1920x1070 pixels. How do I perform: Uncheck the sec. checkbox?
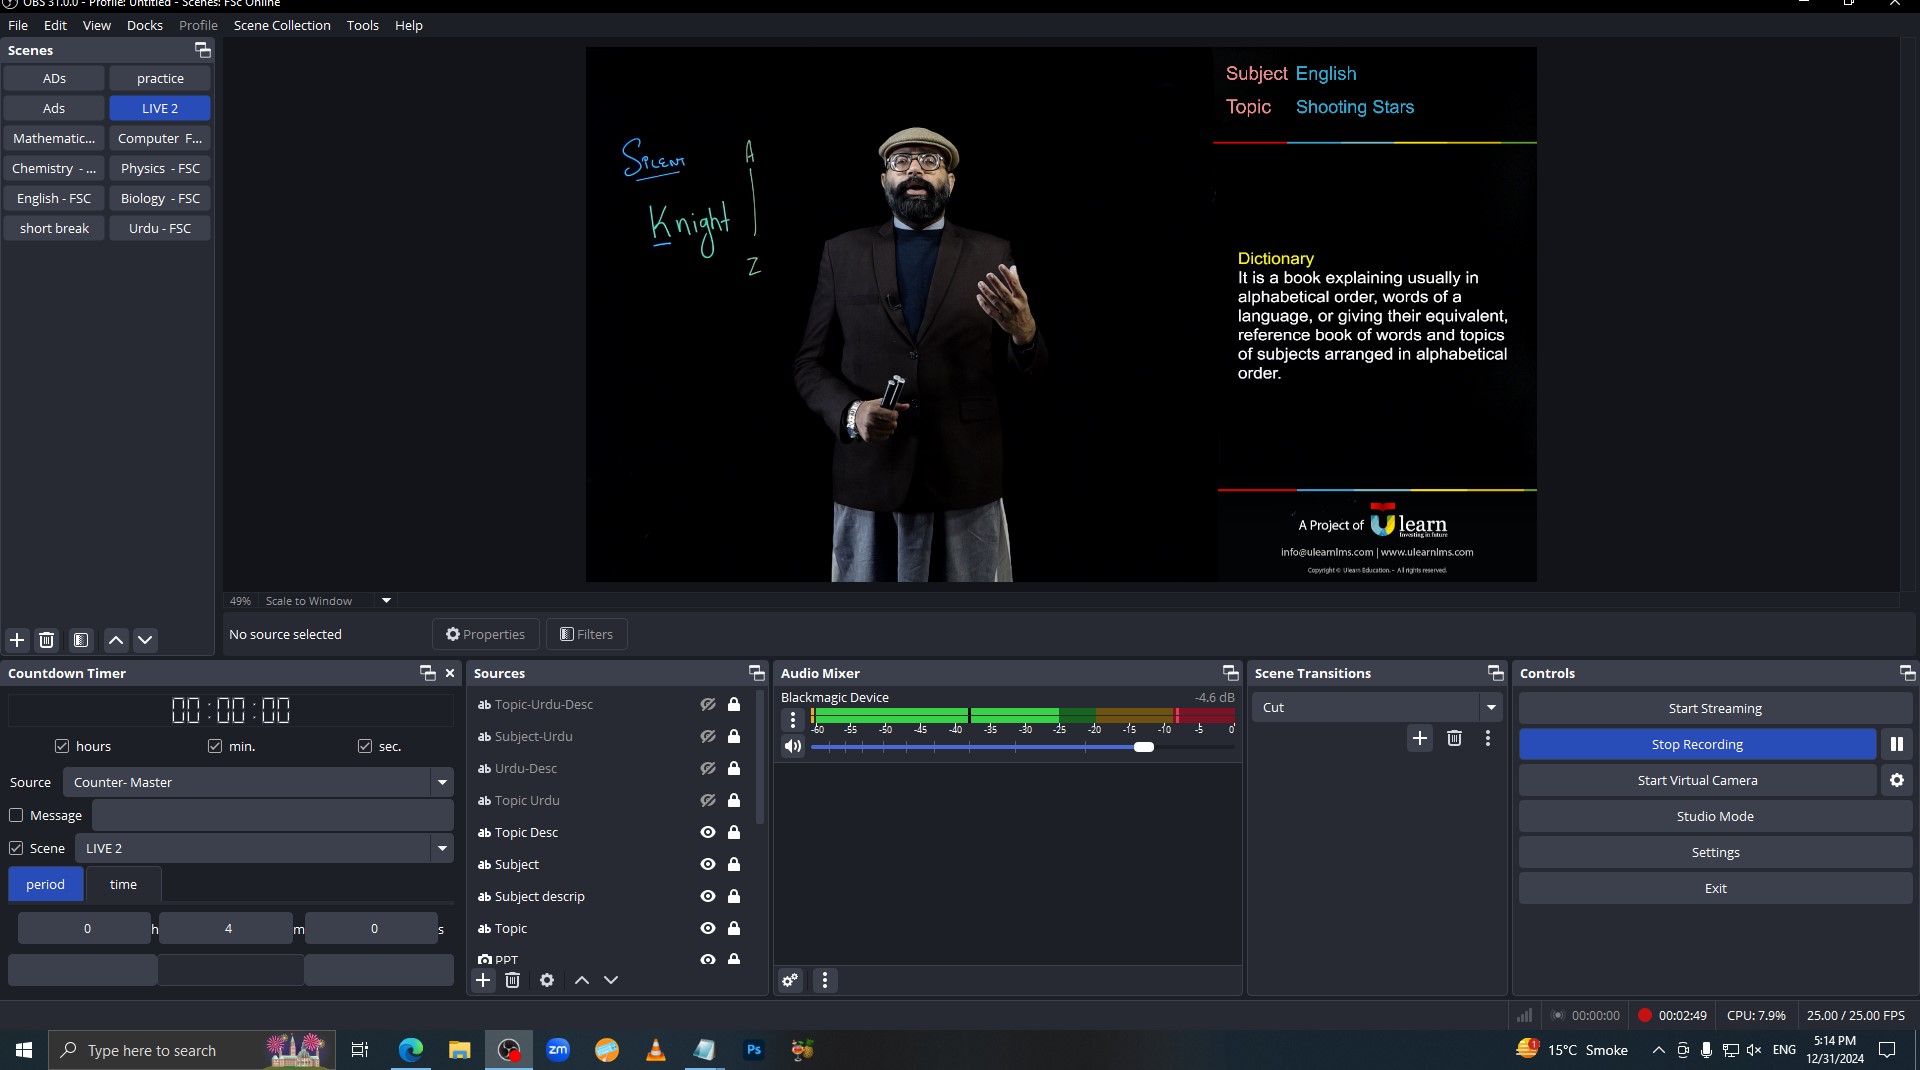(365, 746)
